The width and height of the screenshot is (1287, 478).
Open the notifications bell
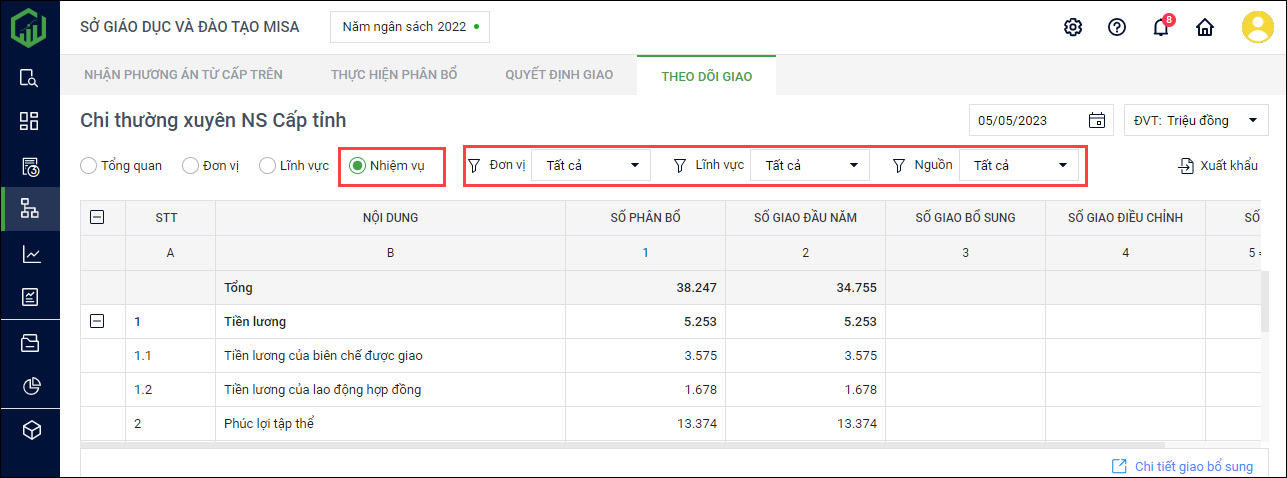tap(1161, 27)
